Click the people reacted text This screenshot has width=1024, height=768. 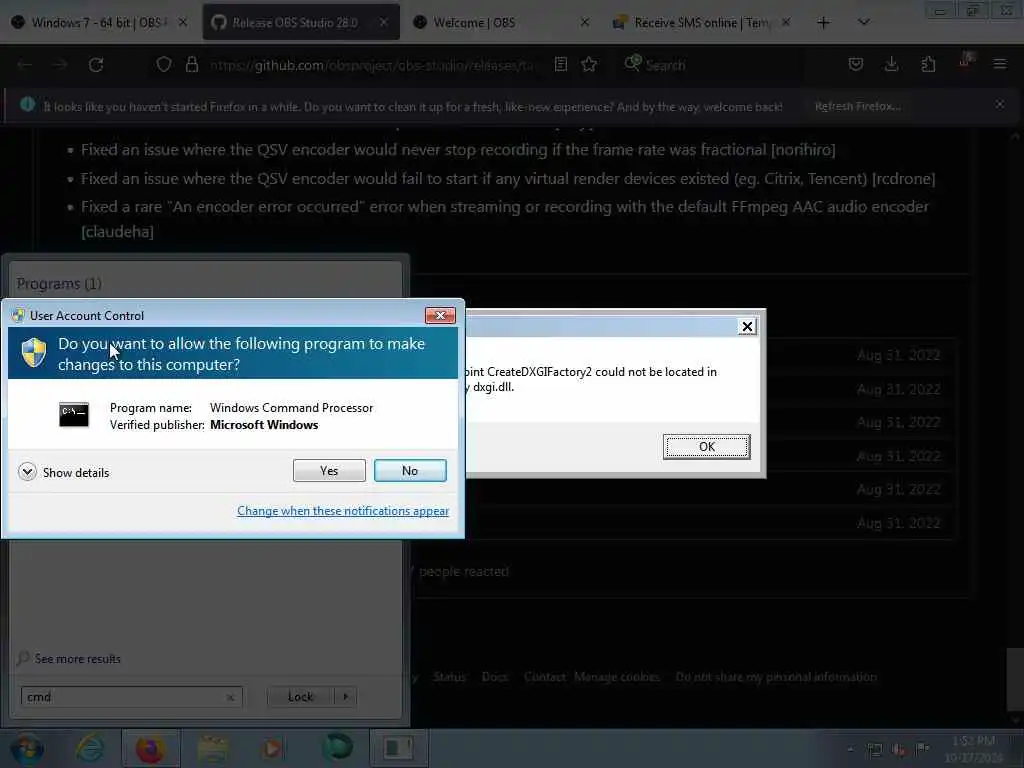[464, 571]
